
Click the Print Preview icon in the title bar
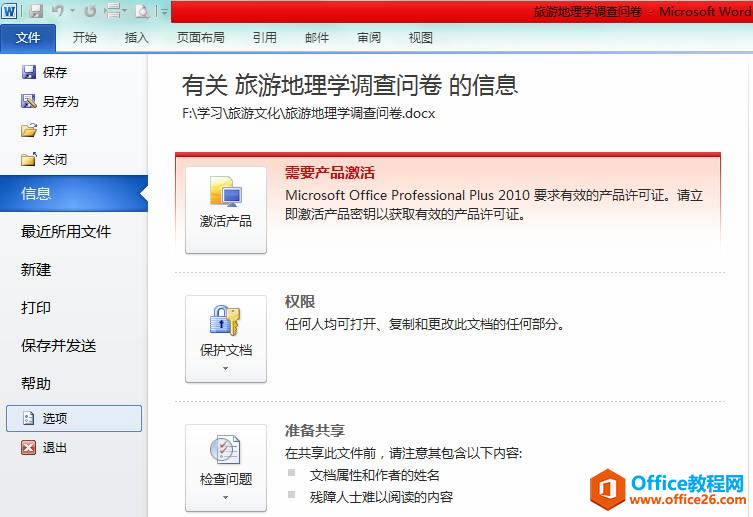[142, 11]
